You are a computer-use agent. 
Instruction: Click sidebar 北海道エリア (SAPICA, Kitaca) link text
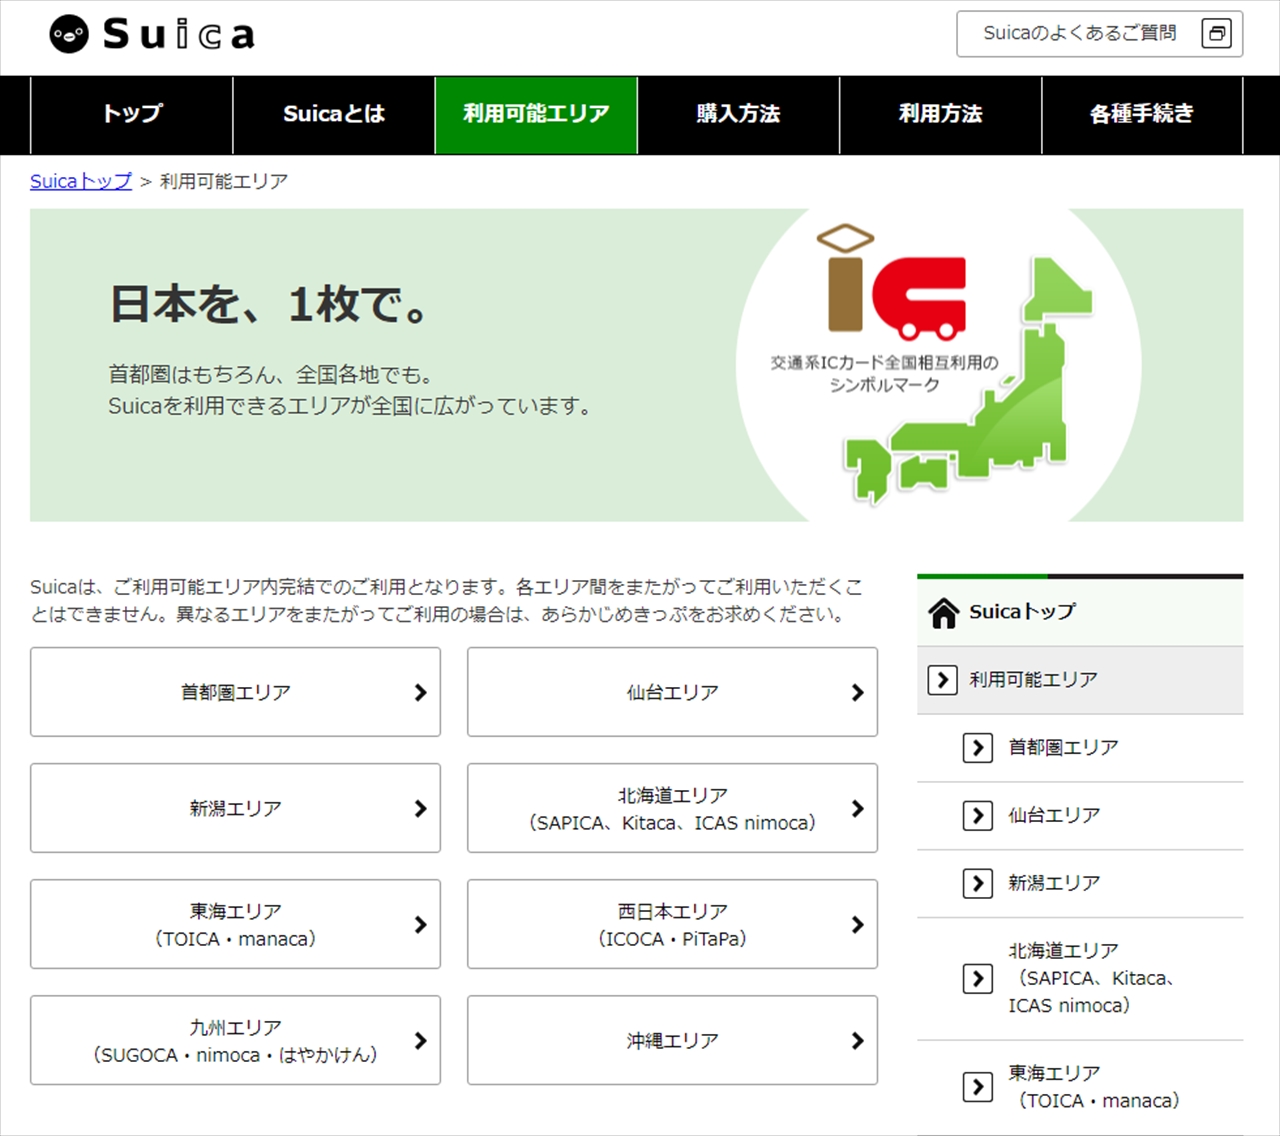click(x=1092, y=978)
